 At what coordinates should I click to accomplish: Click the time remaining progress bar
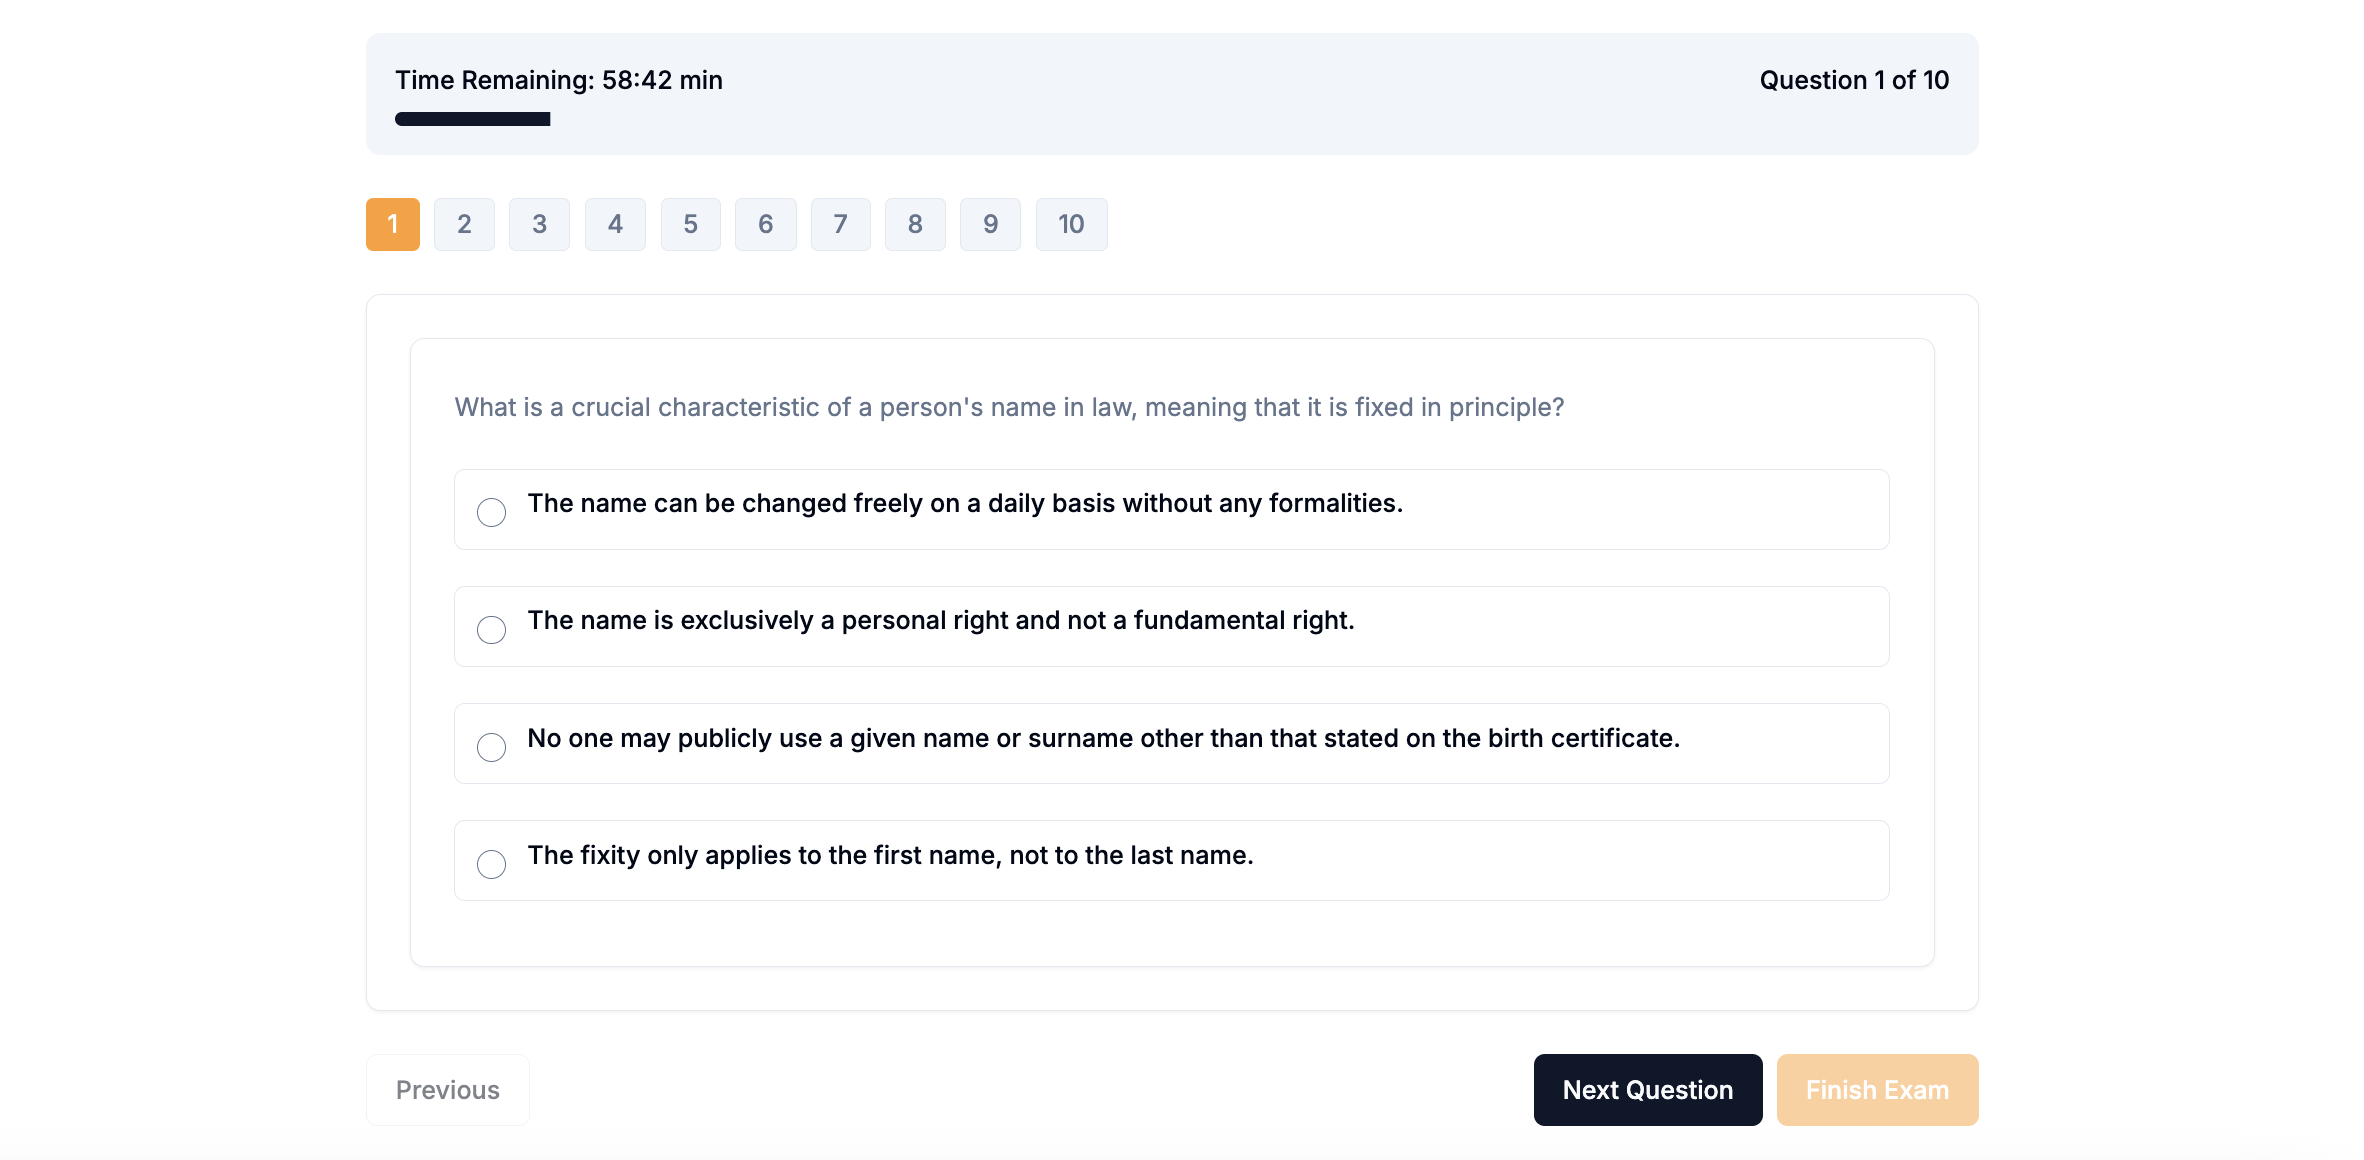(472, 119)
